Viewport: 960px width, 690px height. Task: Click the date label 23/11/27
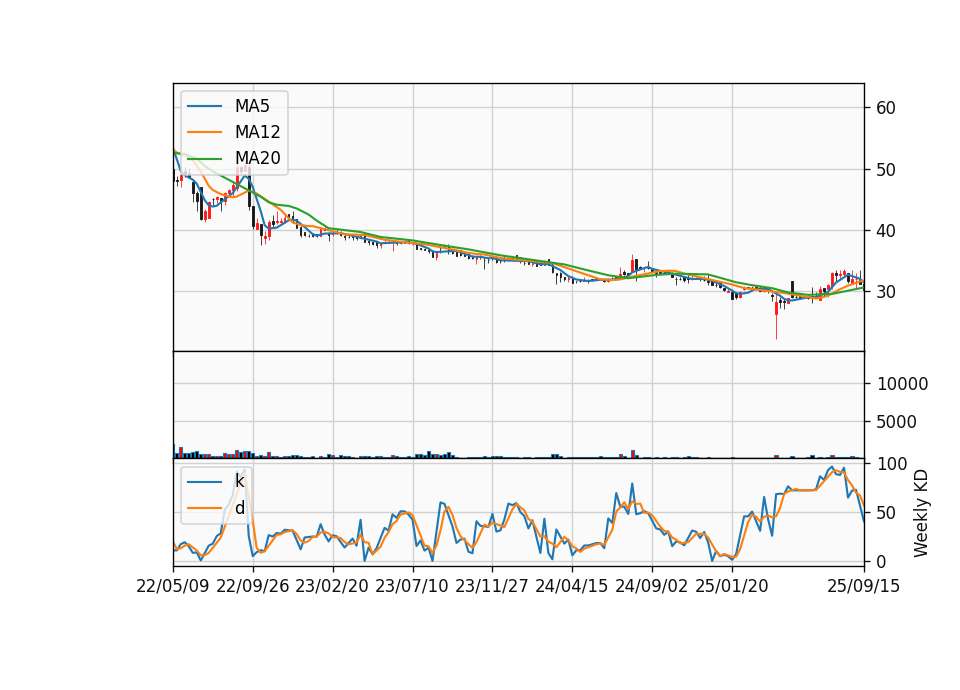click(x=492, y=586)
